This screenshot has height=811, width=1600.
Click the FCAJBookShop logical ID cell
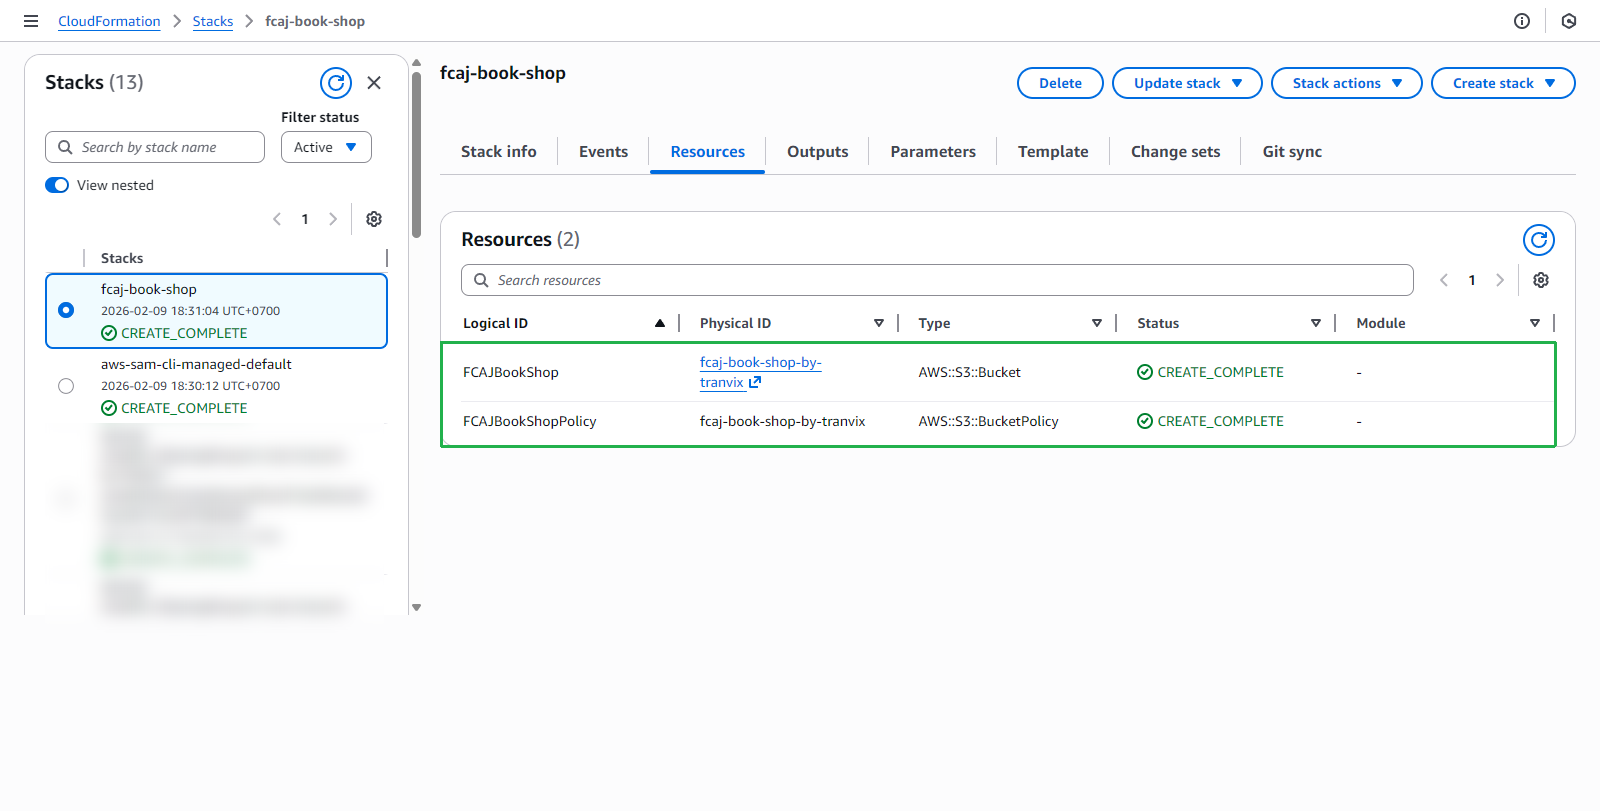[x=511, y=372]
